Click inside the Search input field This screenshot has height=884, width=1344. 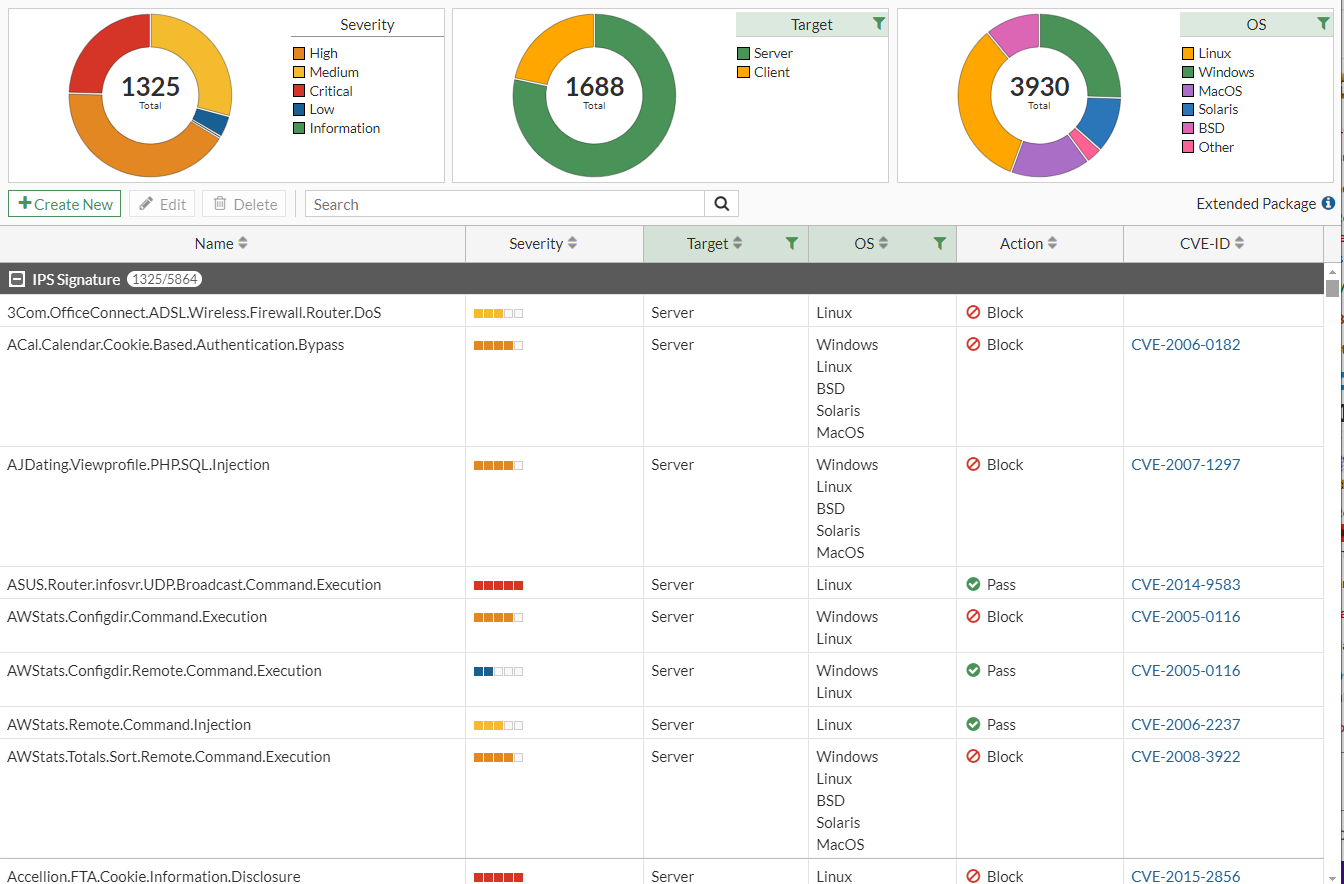505,204
